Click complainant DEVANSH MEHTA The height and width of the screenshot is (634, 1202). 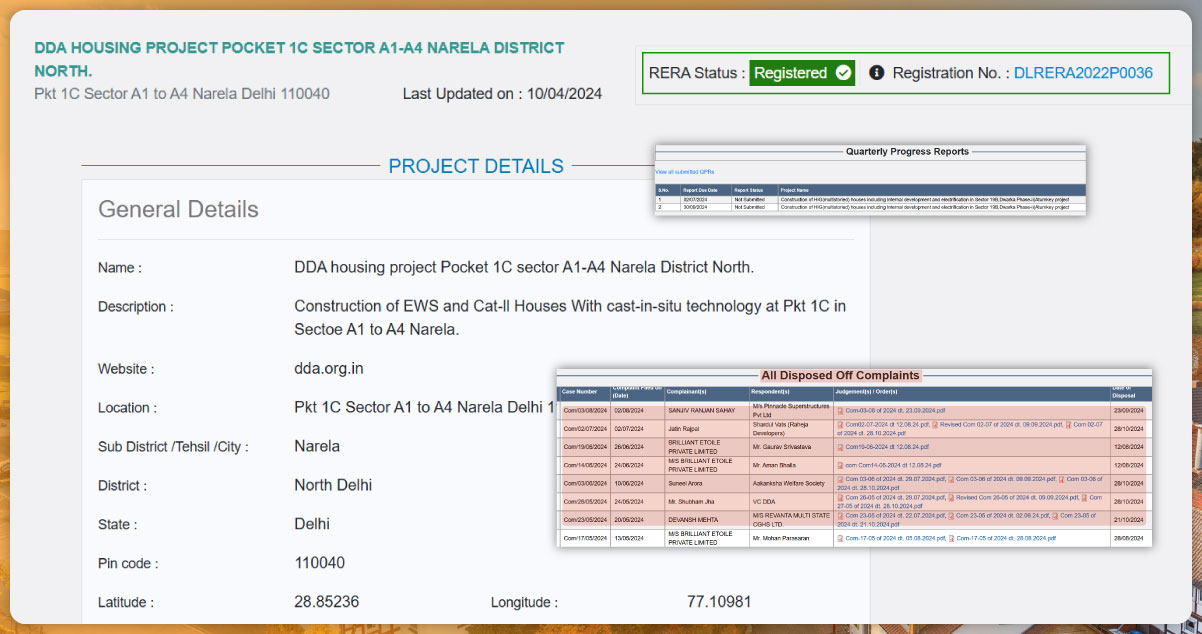click(693, 520)
